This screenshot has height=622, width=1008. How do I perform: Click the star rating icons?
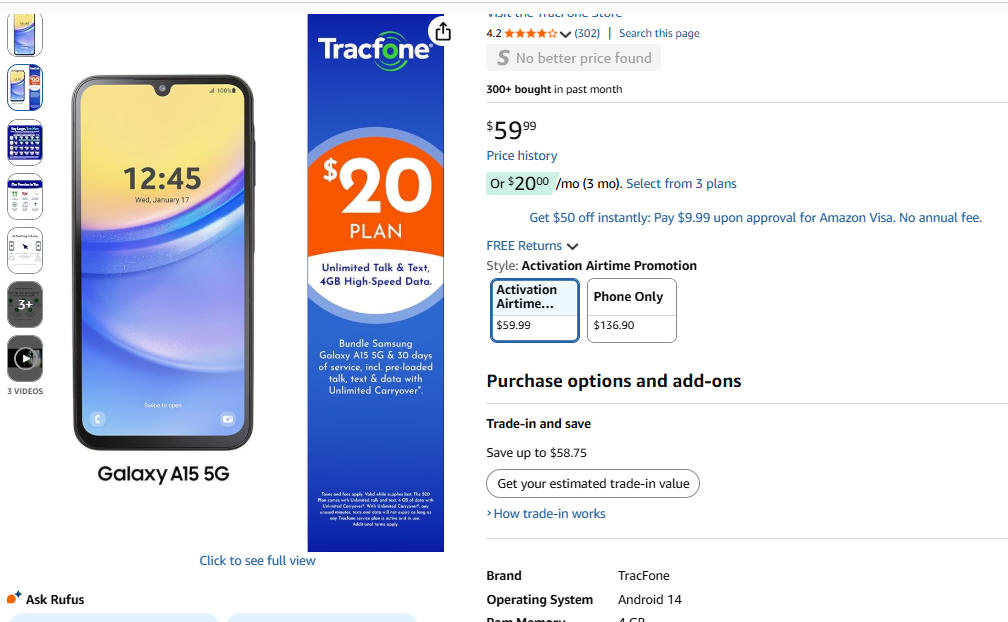(x=530, y=34)
